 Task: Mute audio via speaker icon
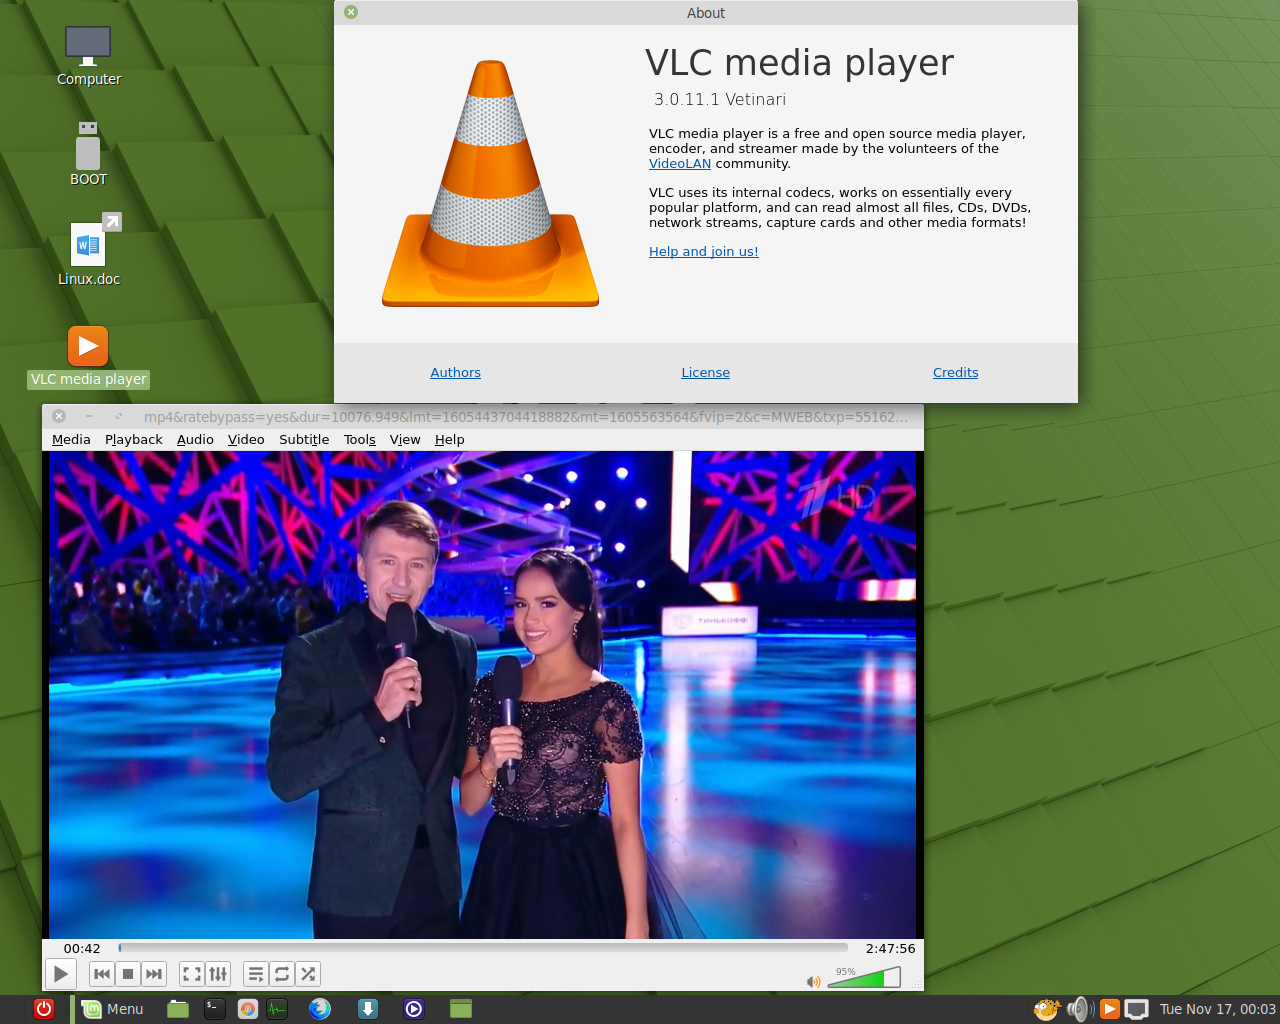coord(813,981)
